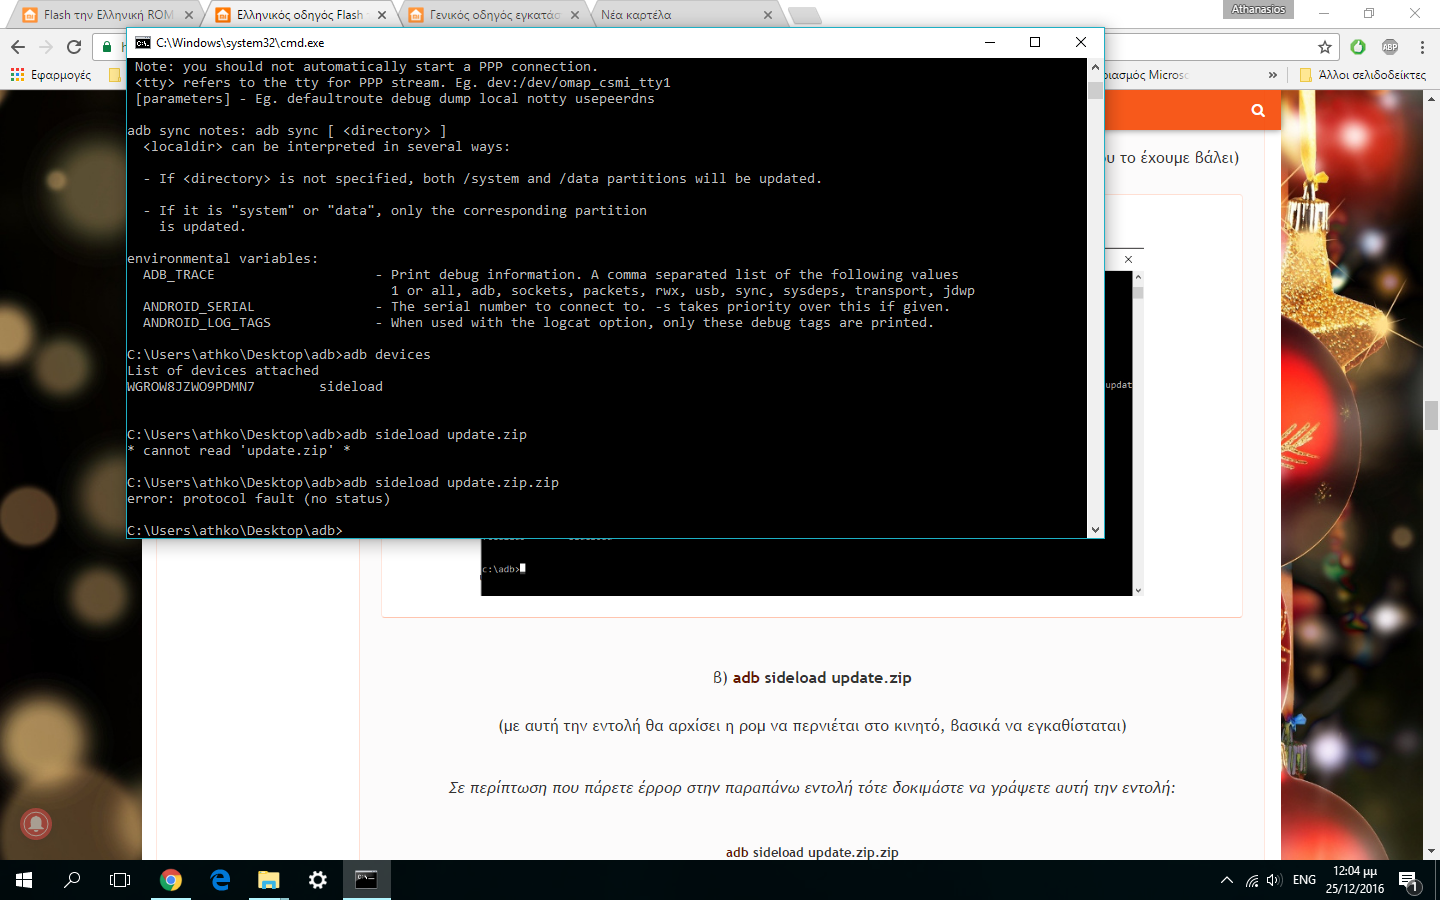Switch to Google Chrome in the taskbar
The image size is (1440, 900).
click(171, 880)
